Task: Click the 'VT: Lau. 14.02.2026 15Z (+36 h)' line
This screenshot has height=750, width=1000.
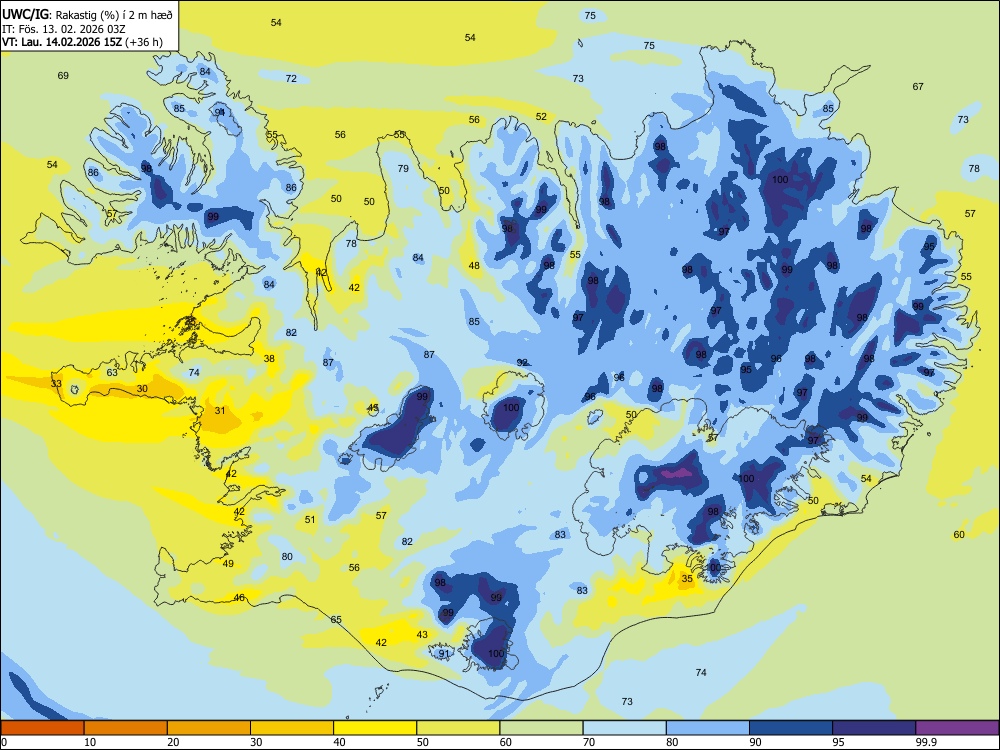Action: pyautogui.click(x=82, y=42)
